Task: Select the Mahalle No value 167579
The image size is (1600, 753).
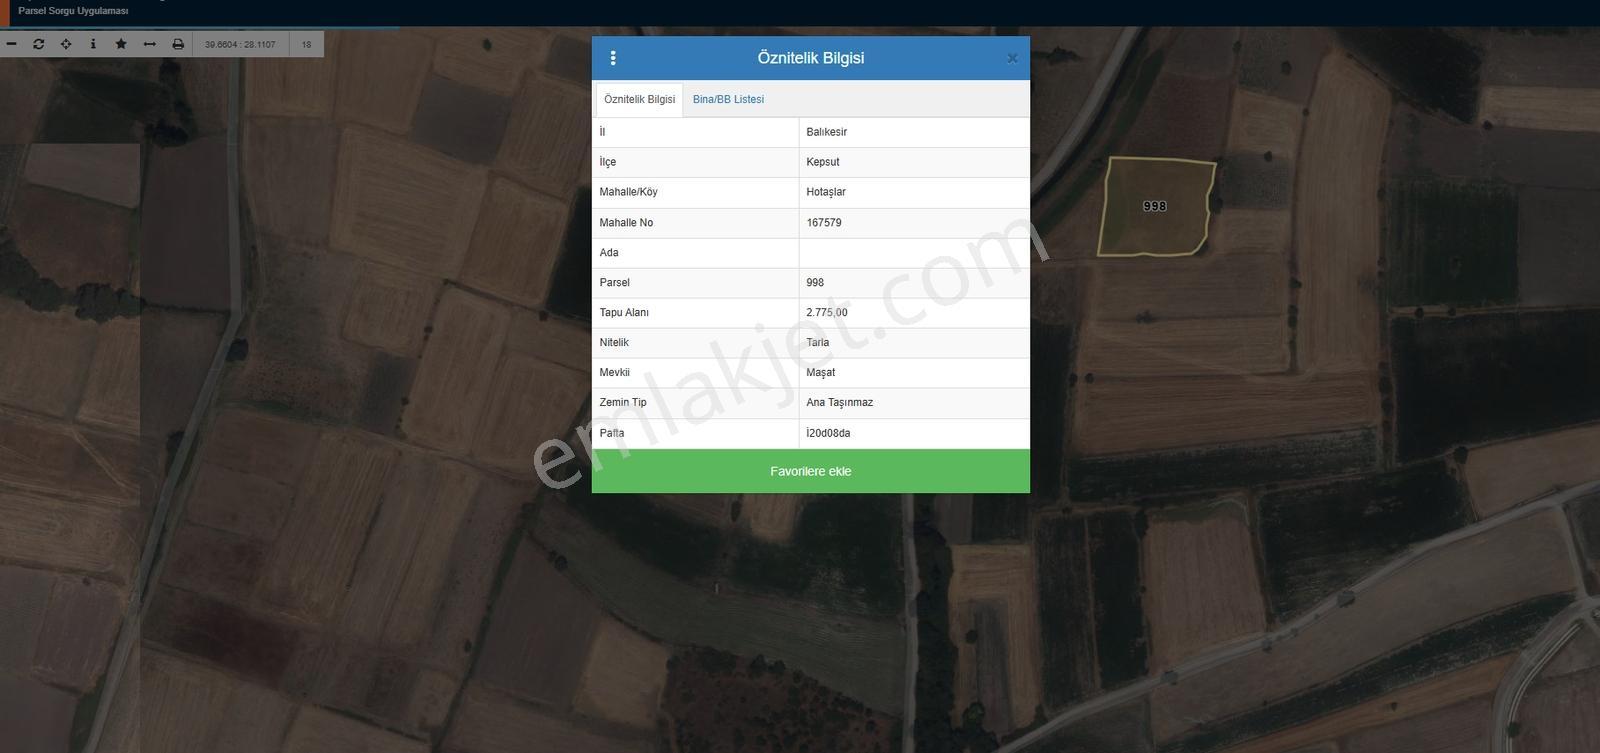Action: (x=824, y=223)
